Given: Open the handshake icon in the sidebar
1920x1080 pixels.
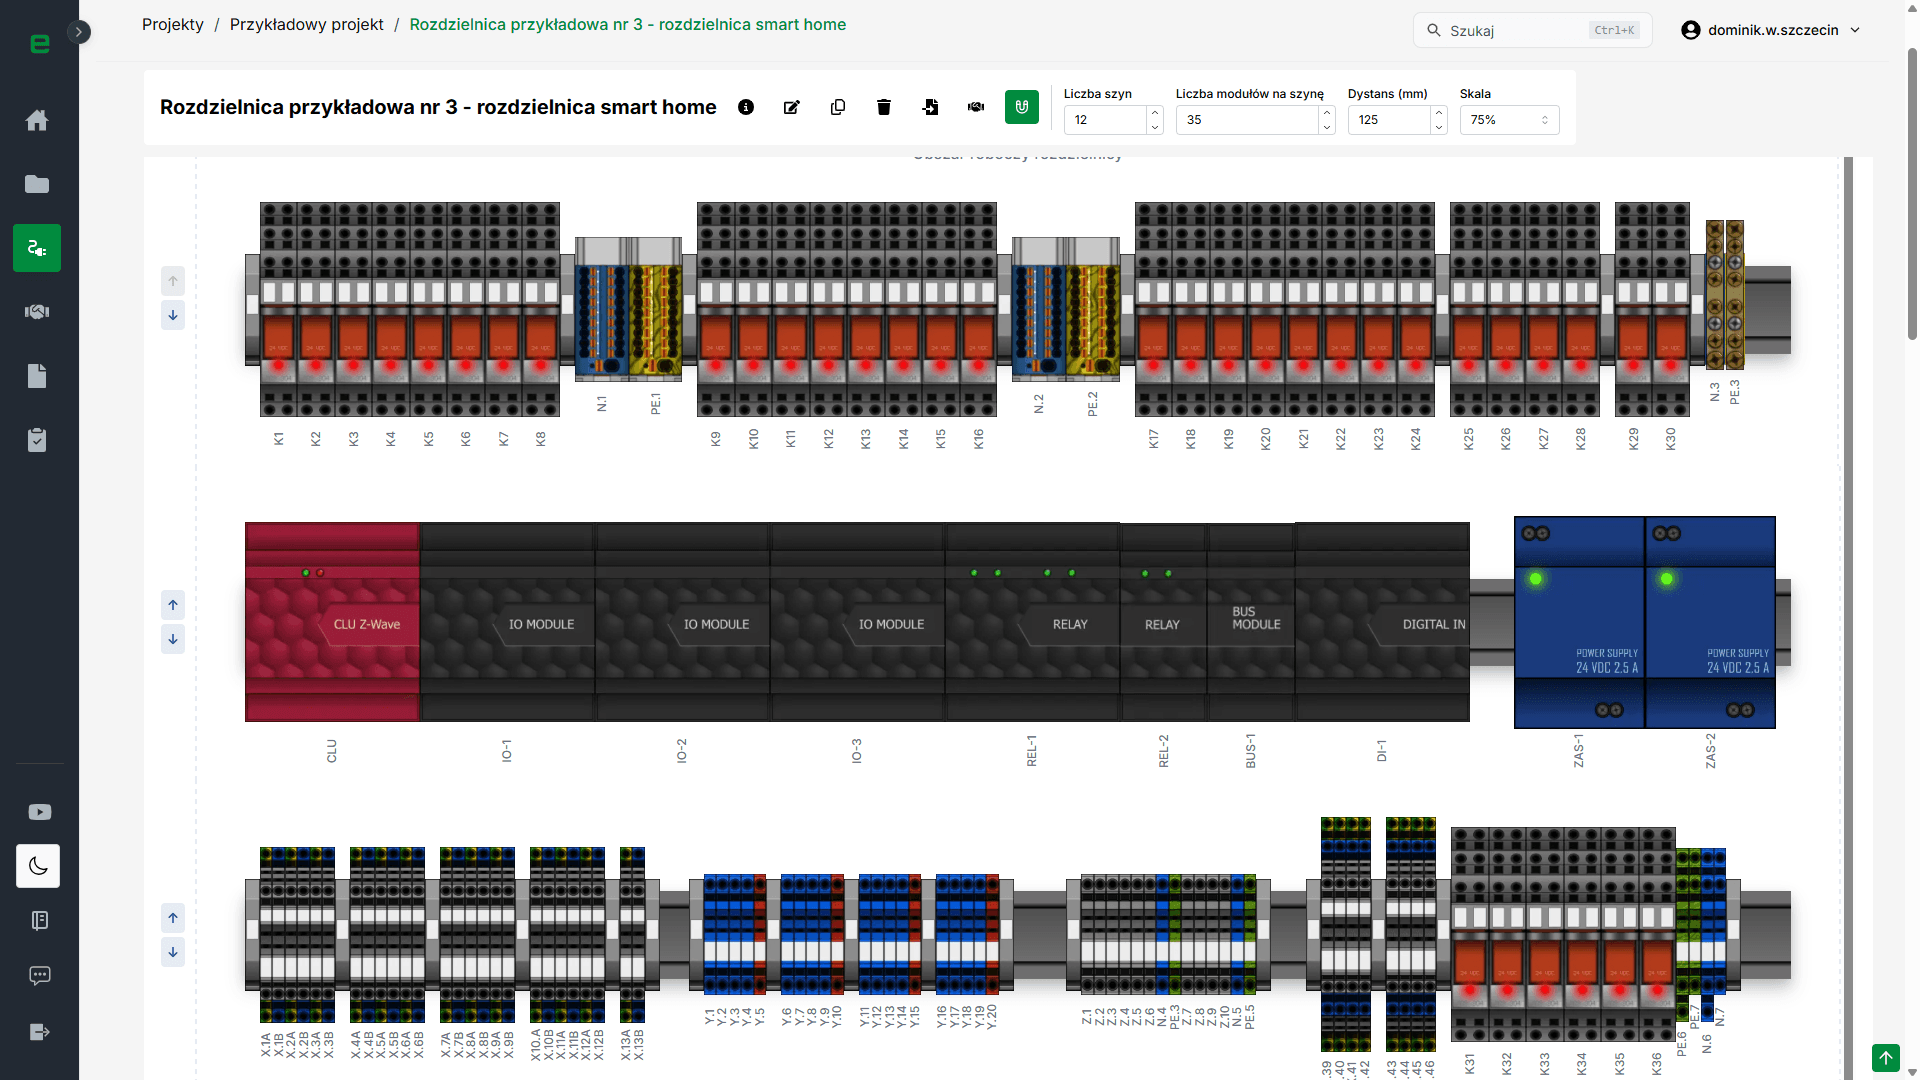Looking at the screenshot, I should tap(37, 312).
